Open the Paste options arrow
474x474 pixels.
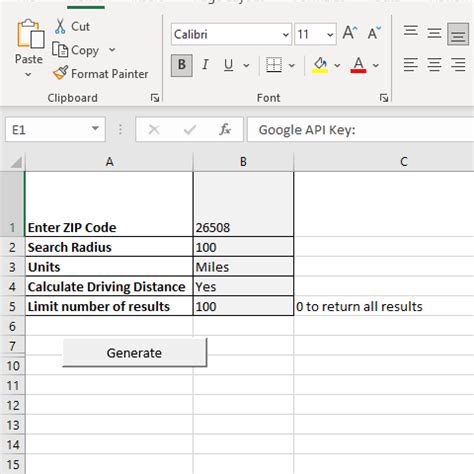28,75
